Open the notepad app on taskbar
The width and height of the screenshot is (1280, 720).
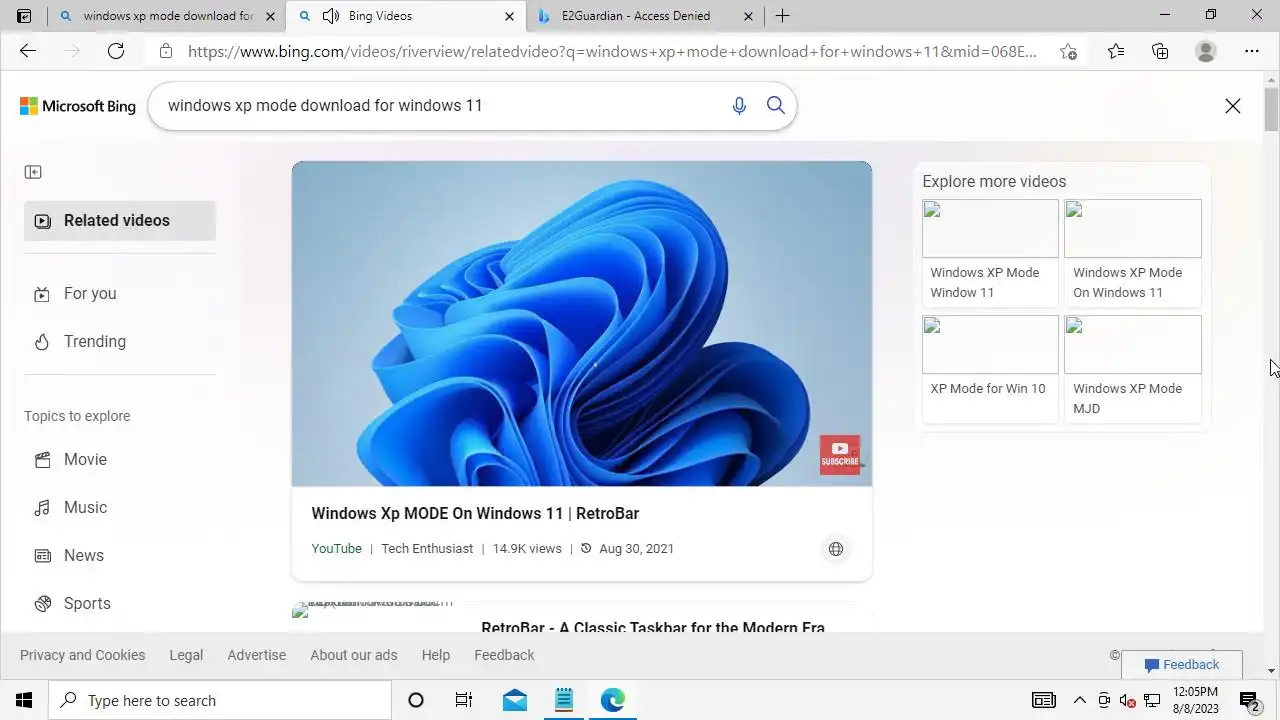coord(564,700)
